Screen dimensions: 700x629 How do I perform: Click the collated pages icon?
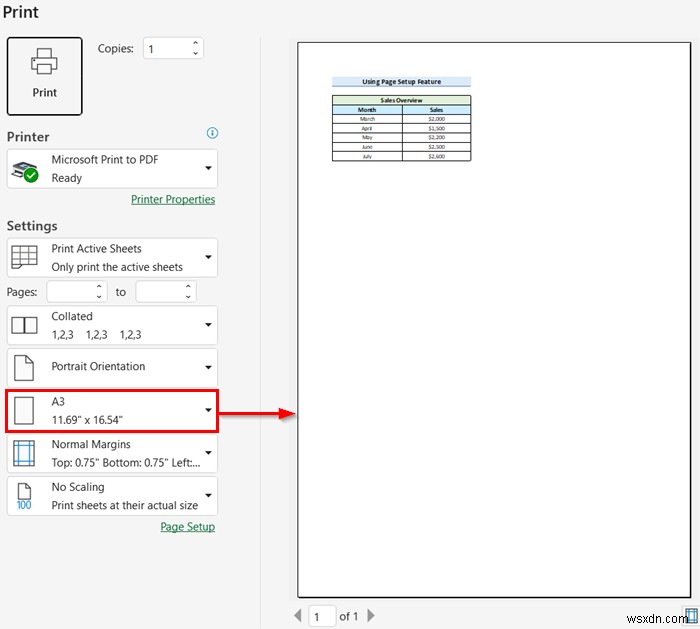24,325
